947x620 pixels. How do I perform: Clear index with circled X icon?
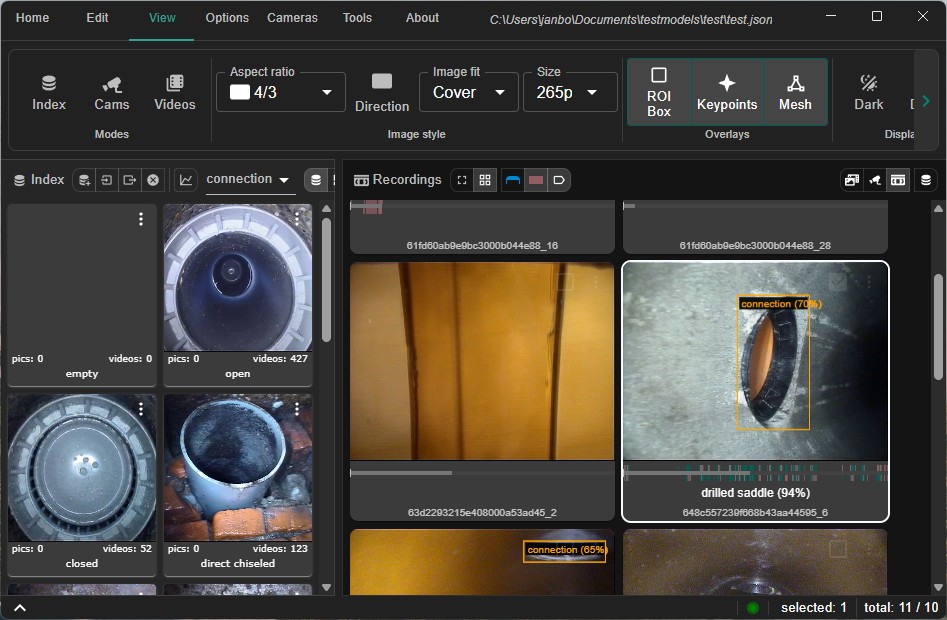coord(153,180)
